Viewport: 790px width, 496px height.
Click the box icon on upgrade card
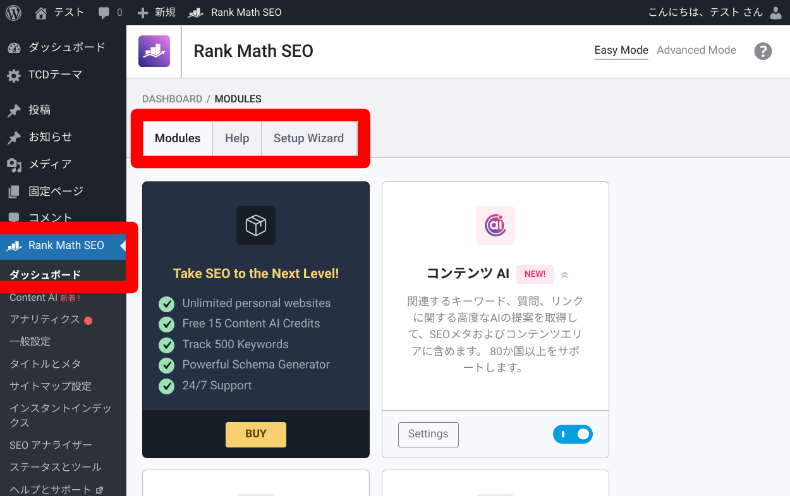click(x=256, y=225)
